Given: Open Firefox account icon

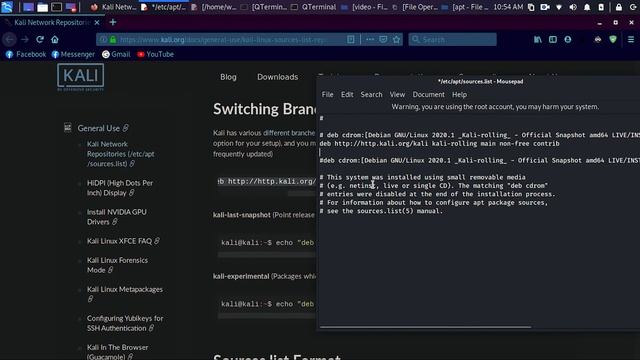Looking at the screenshot, I should pyautogui.click(x=568, y=40).
